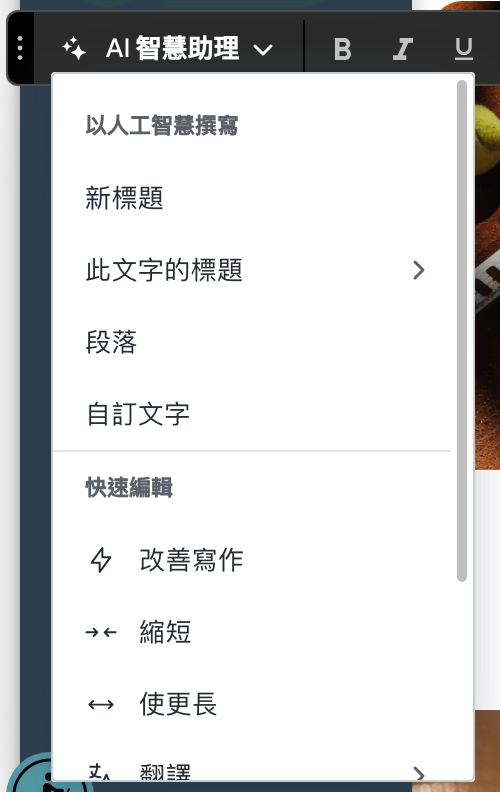Click the Bold formatting icon
The image size is (500, 792).
[342, 49]
